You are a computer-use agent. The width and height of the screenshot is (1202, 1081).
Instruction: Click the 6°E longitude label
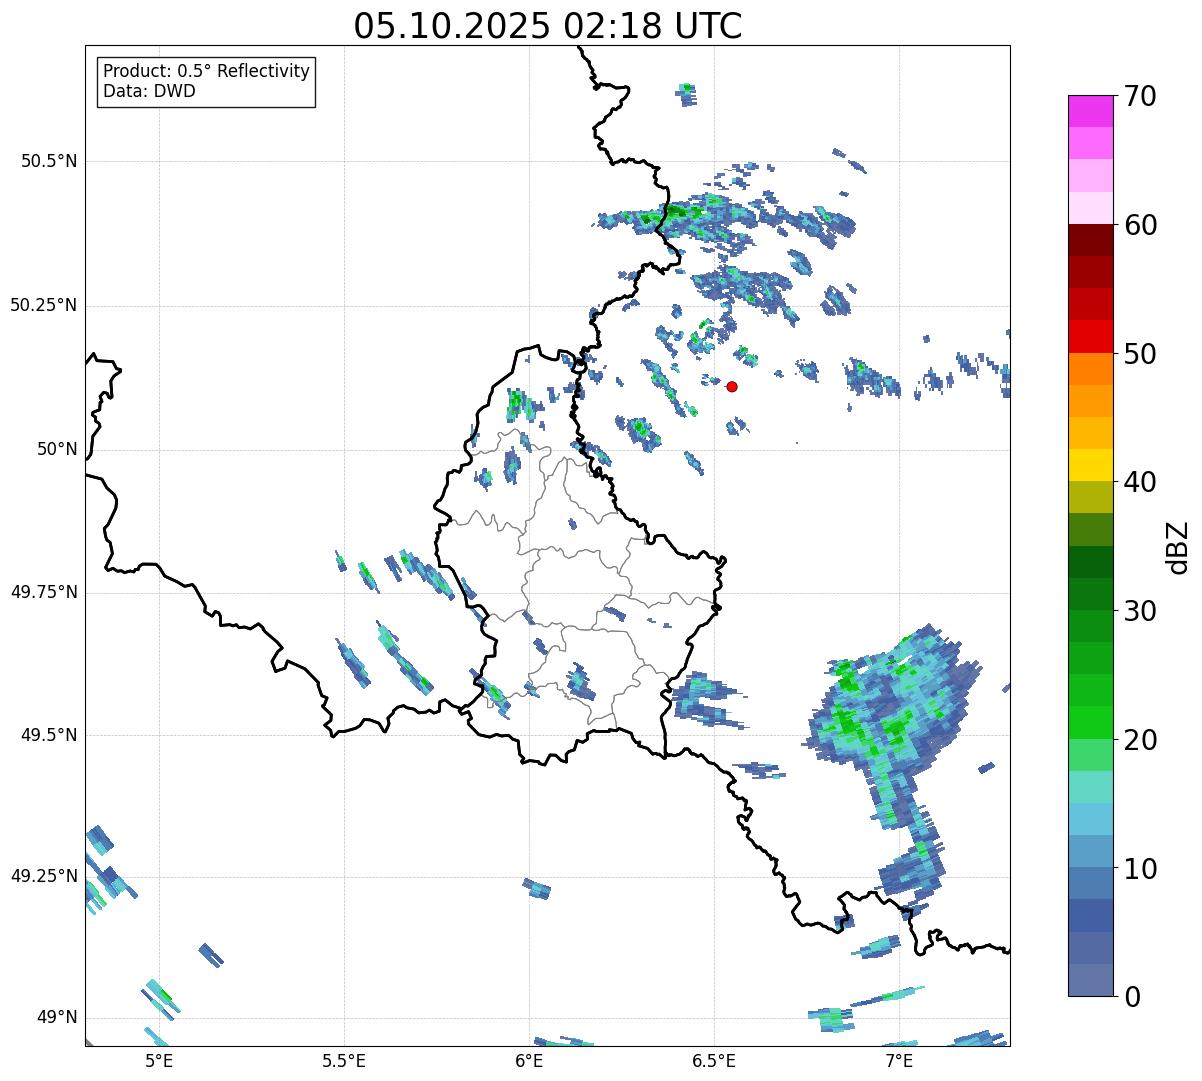pyautogui.click(x=529, y=1060)
